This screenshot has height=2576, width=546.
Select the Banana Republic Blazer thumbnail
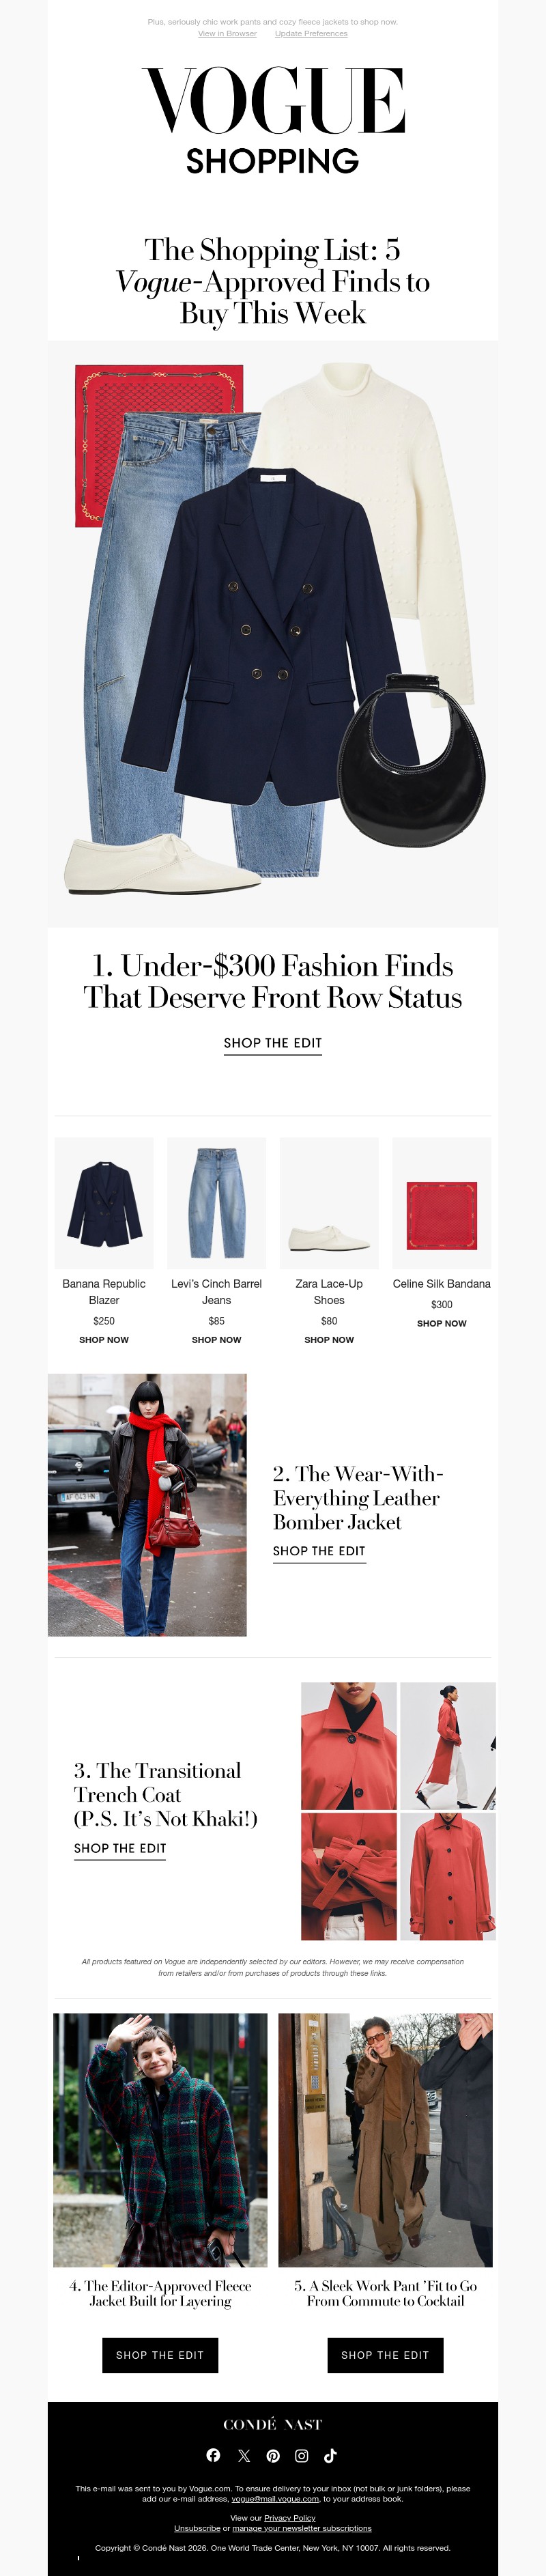pyautogui.click(x=104, y=1203)
